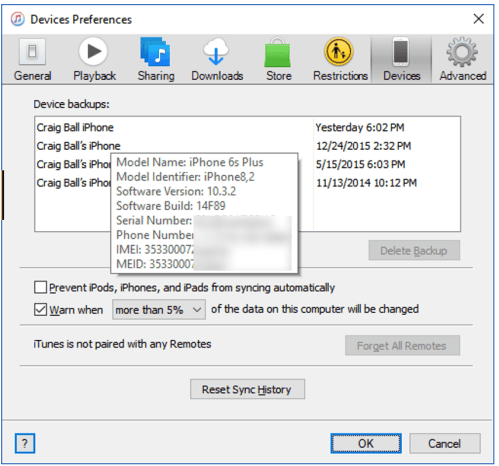
Task: Confirm with the OK button
Action: (366, 443)
